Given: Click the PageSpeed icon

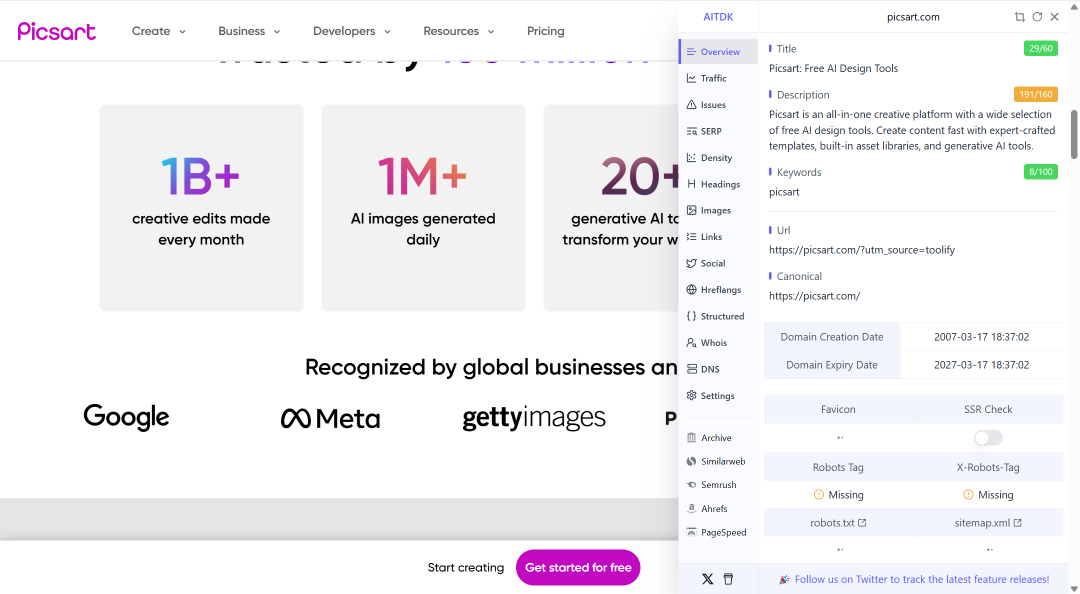Looking at the screenshot, I should pos(692,532).
